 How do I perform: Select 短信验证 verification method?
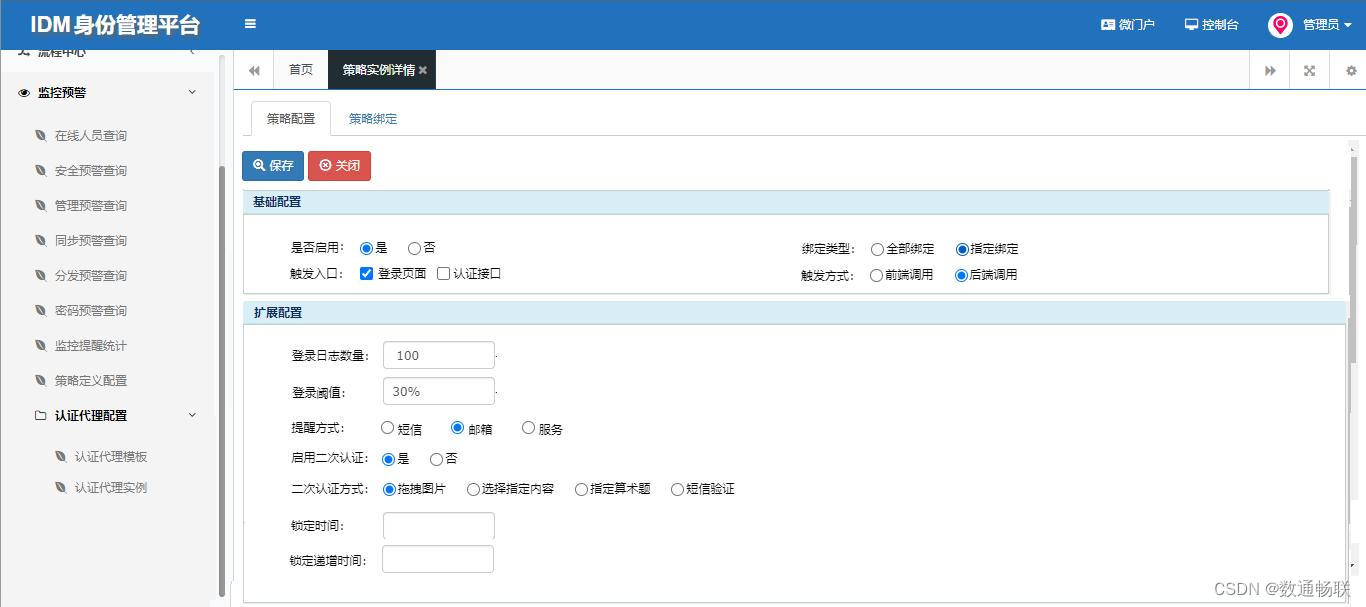click(x=678, y=489)
